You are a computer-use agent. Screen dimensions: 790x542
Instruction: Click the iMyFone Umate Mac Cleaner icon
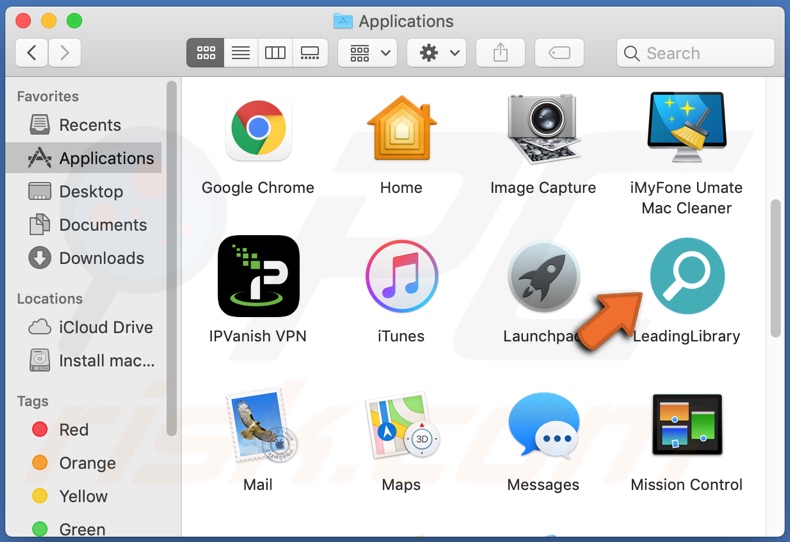(687, 127)
